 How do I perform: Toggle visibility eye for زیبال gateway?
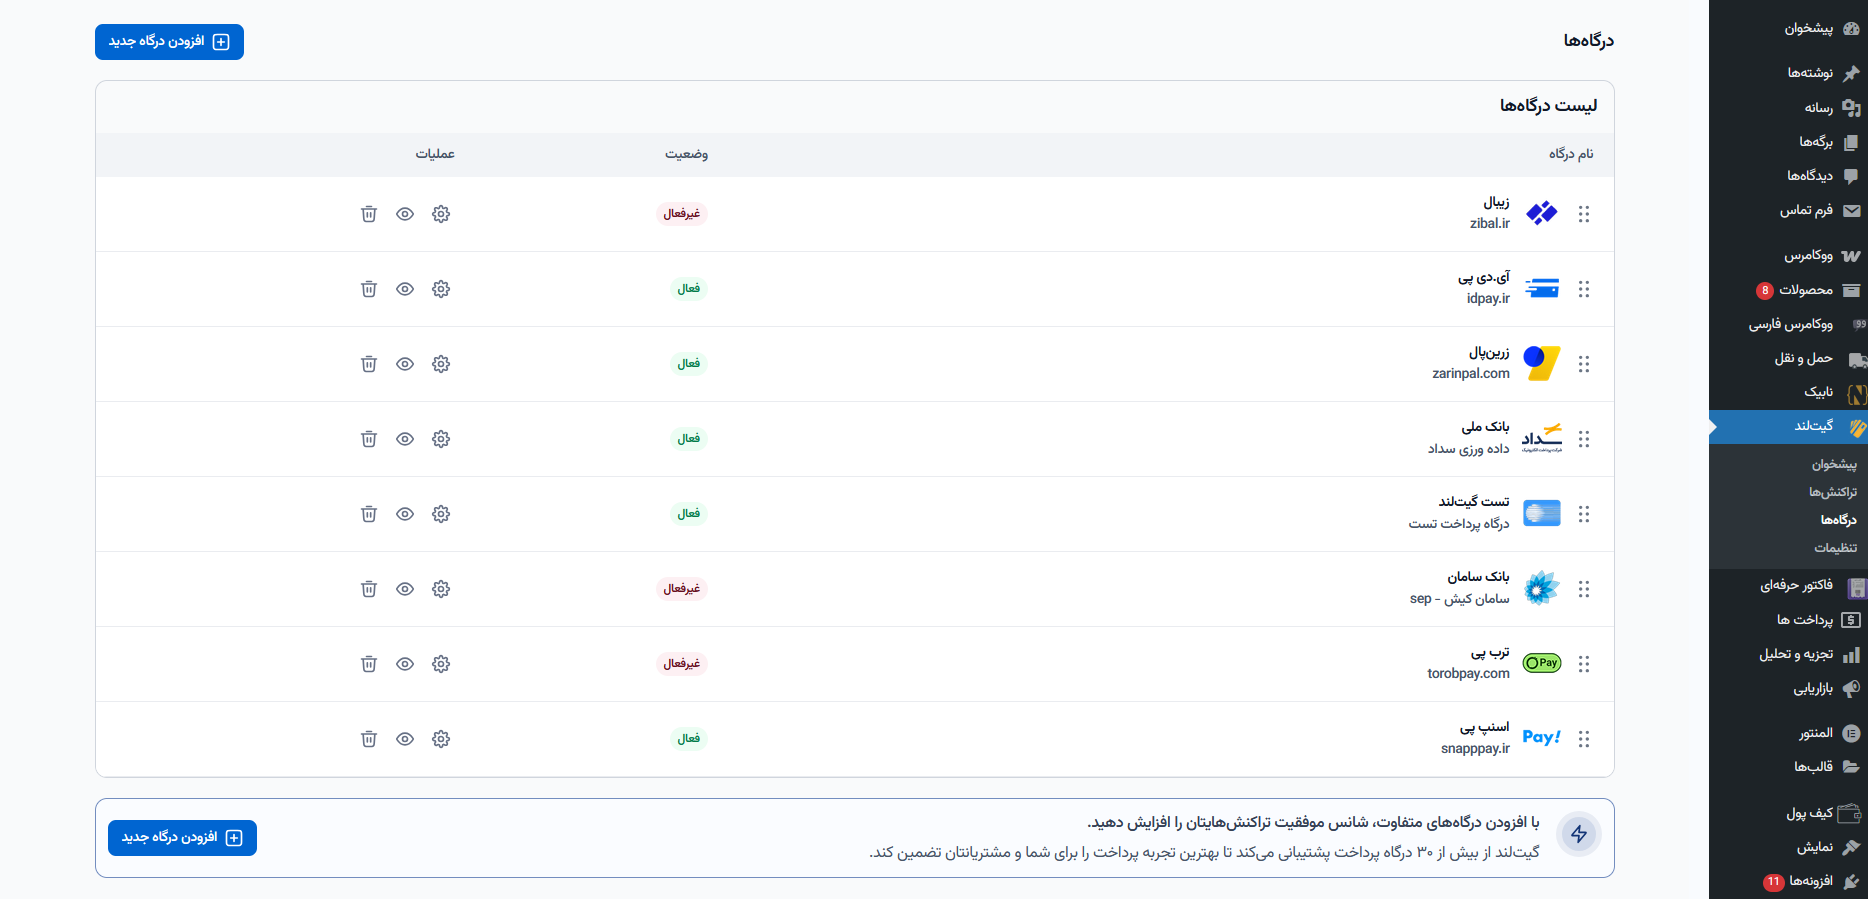[x=405, y=214]
